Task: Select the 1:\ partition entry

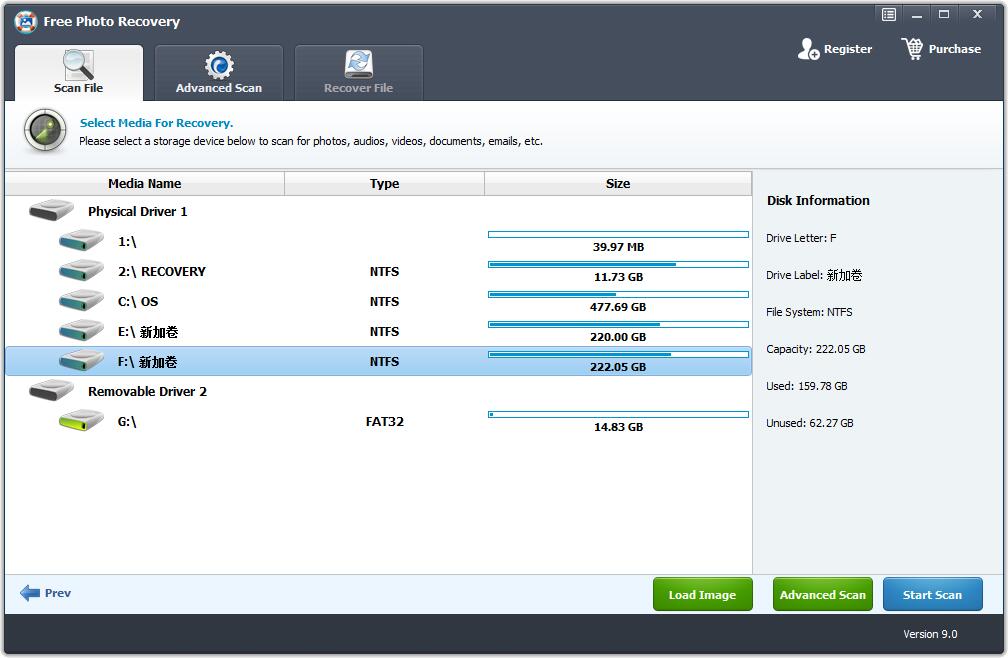Action: pos(378,242)
